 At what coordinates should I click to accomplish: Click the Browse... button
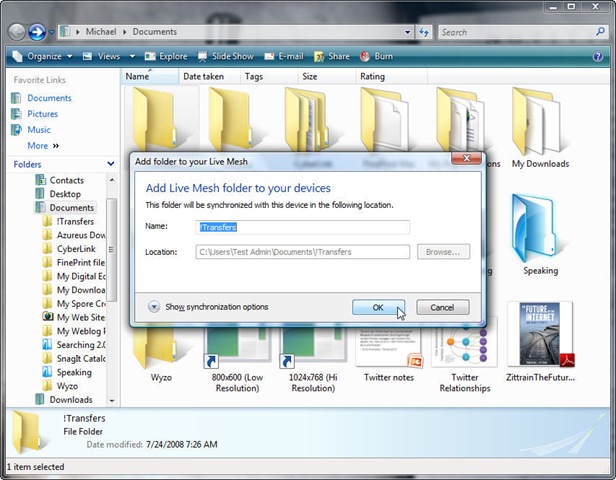[443, 252]
